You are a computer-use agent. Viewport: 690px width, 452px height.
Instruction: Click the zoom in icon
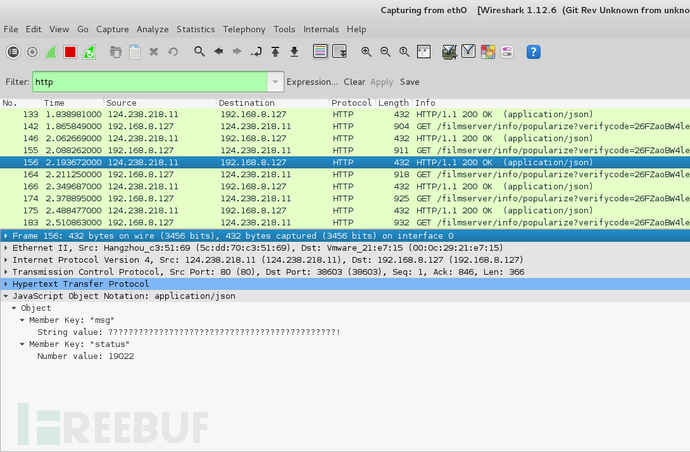[366, 52]
